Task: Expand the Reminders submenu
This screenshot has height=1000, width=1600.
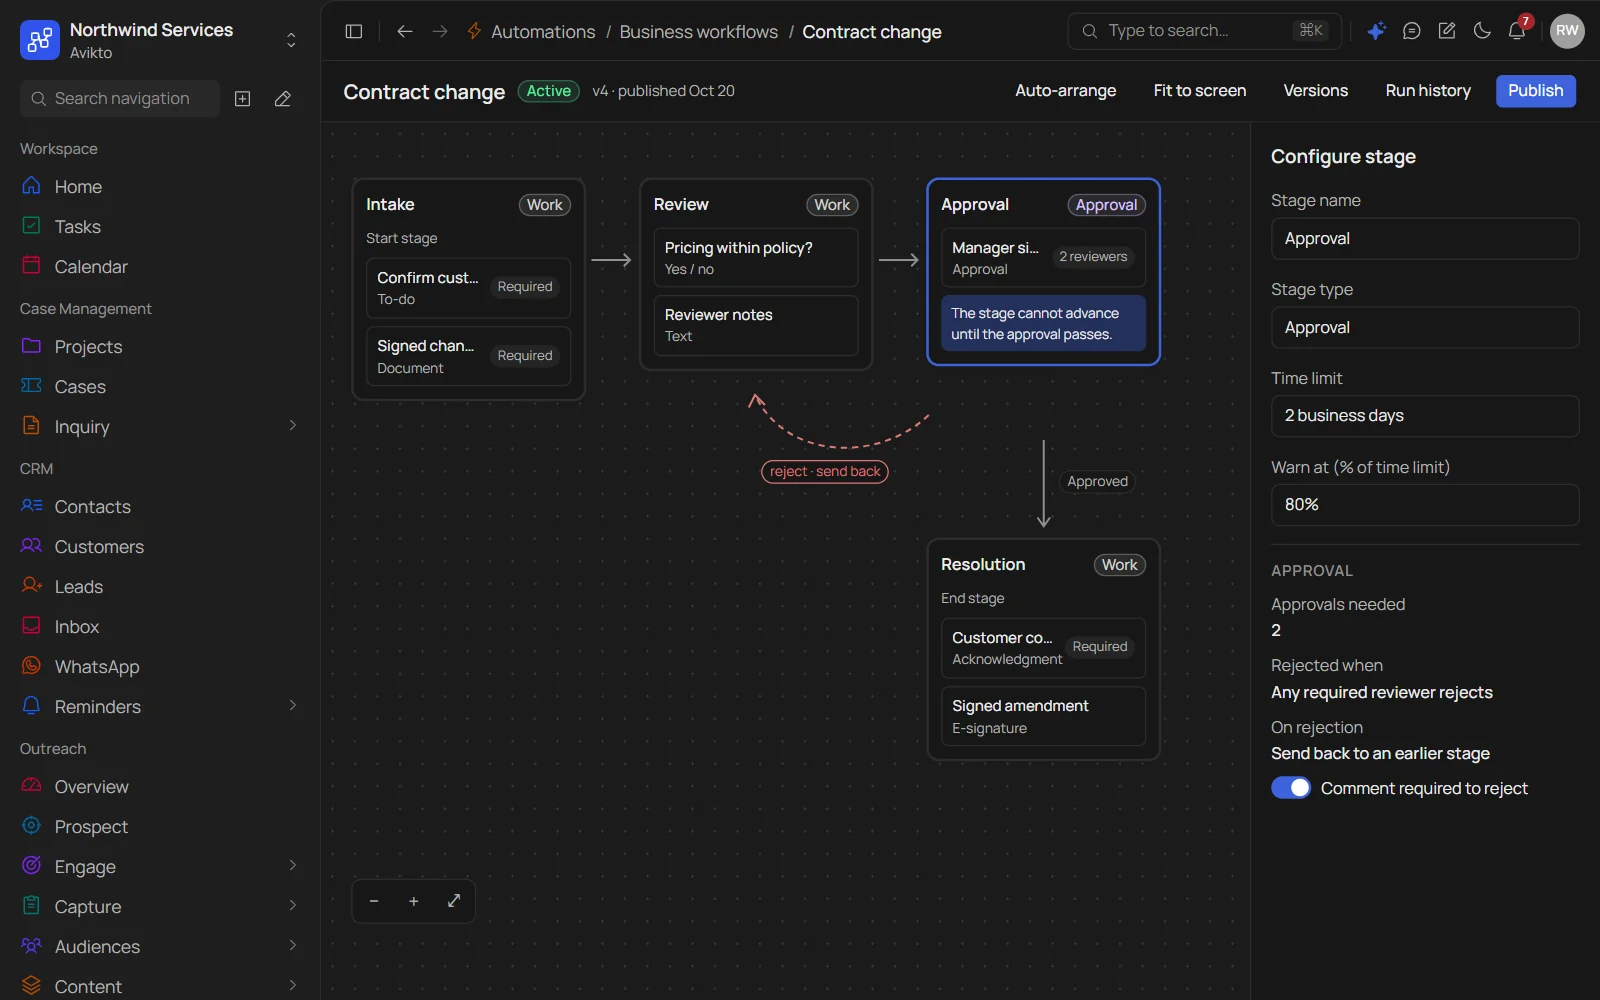Action: pyautogui.click(x=292, y=706)
